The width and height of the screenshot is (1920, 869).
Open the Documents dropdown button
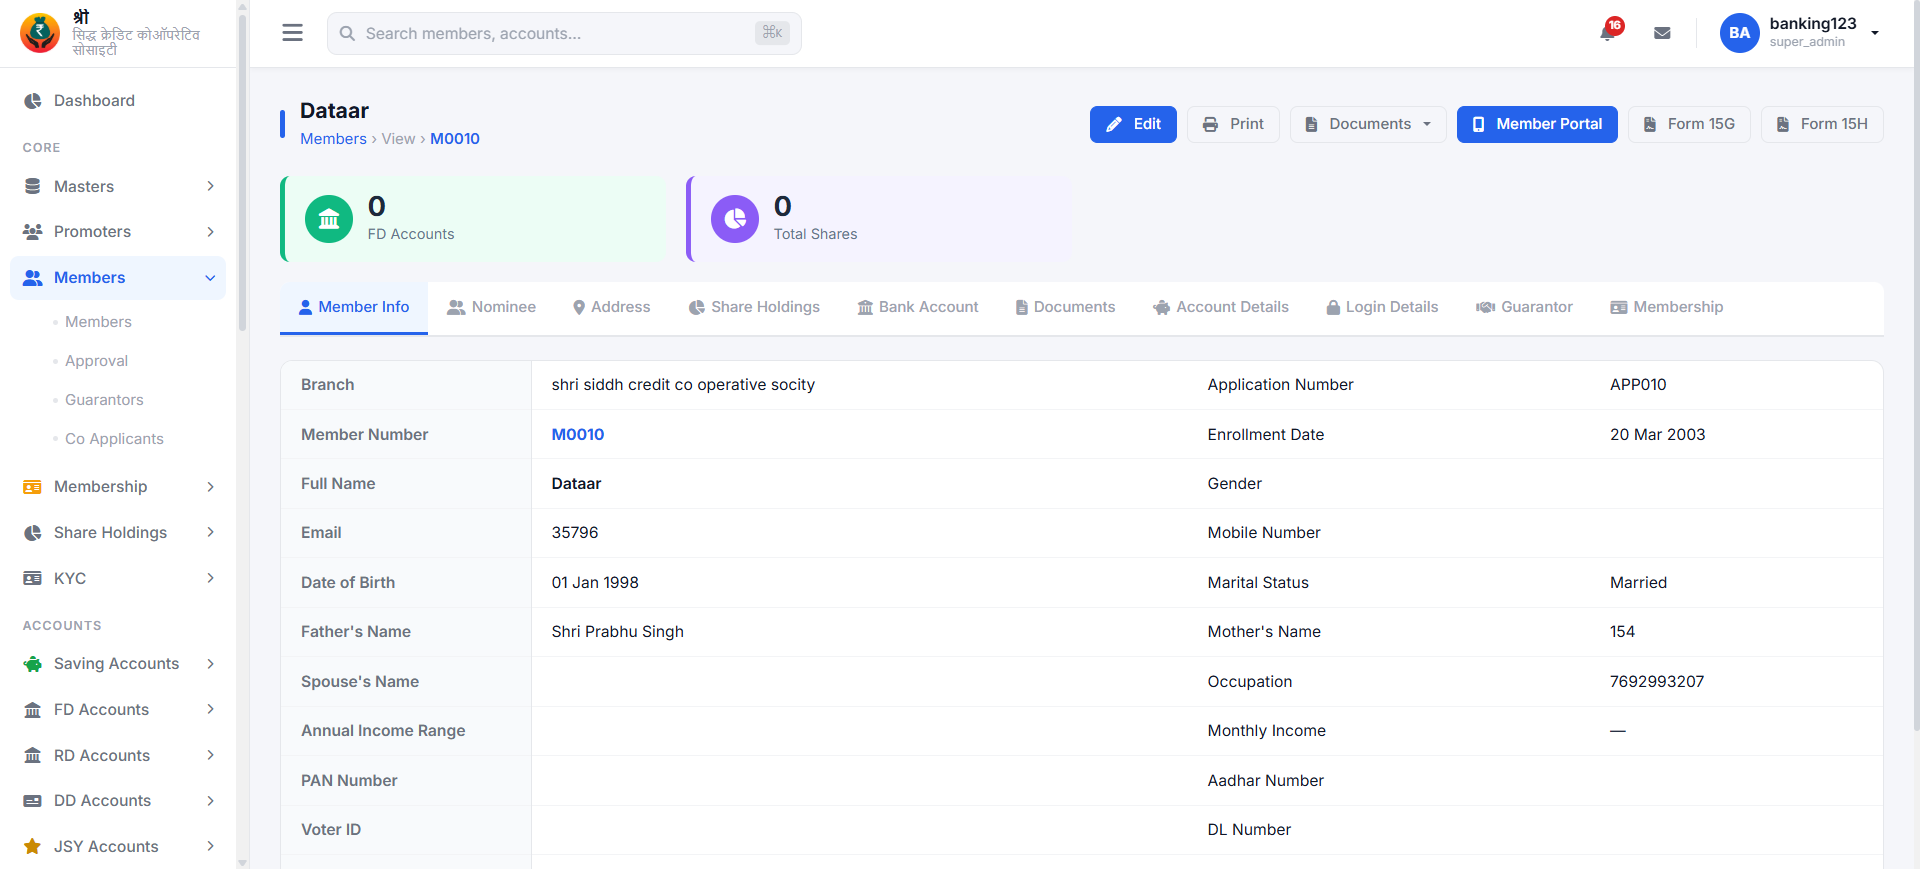[1368, 124]
